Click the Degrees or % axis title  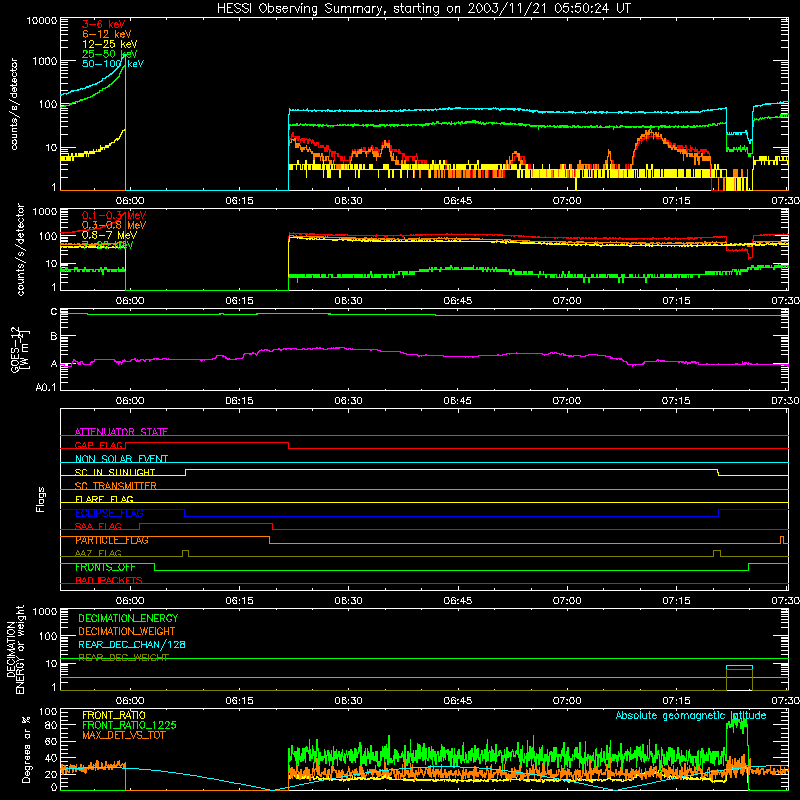tap(26, 750)
